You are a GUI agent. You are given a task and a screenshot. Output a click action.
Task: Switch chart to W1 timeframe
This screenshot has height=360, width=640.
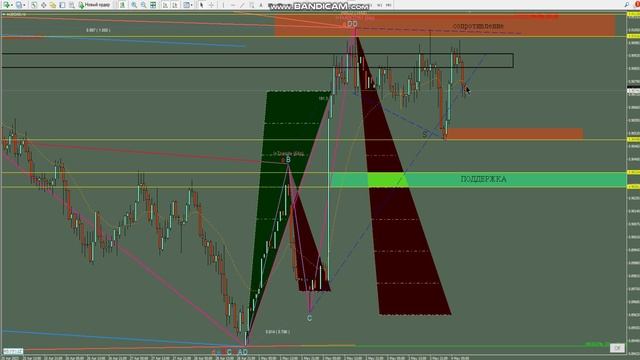pos(380,5)
